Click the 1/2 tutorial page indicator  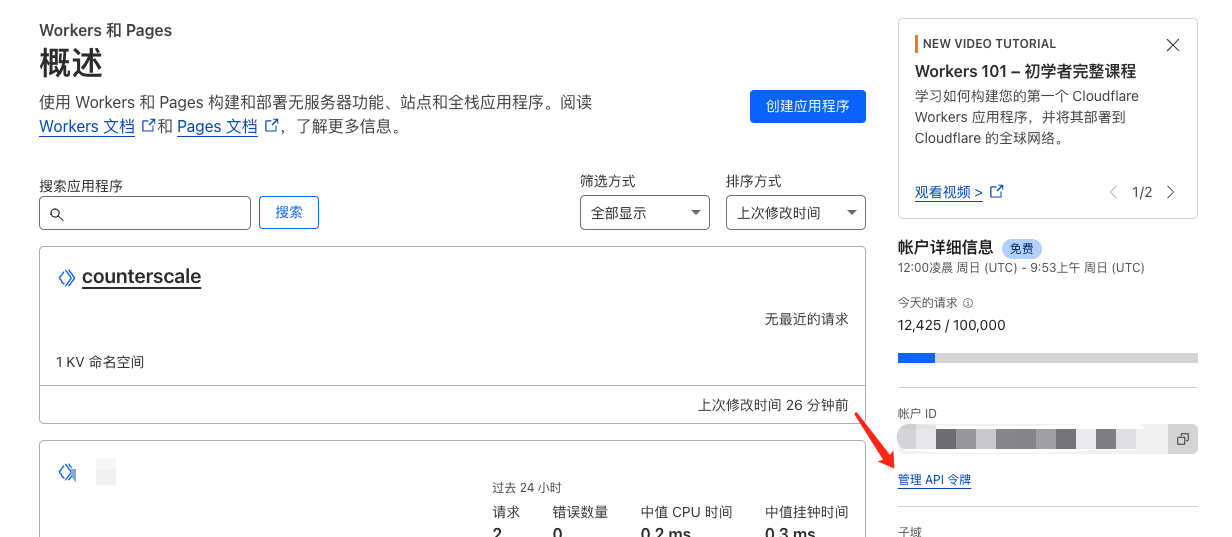(x=1142, y=192)
